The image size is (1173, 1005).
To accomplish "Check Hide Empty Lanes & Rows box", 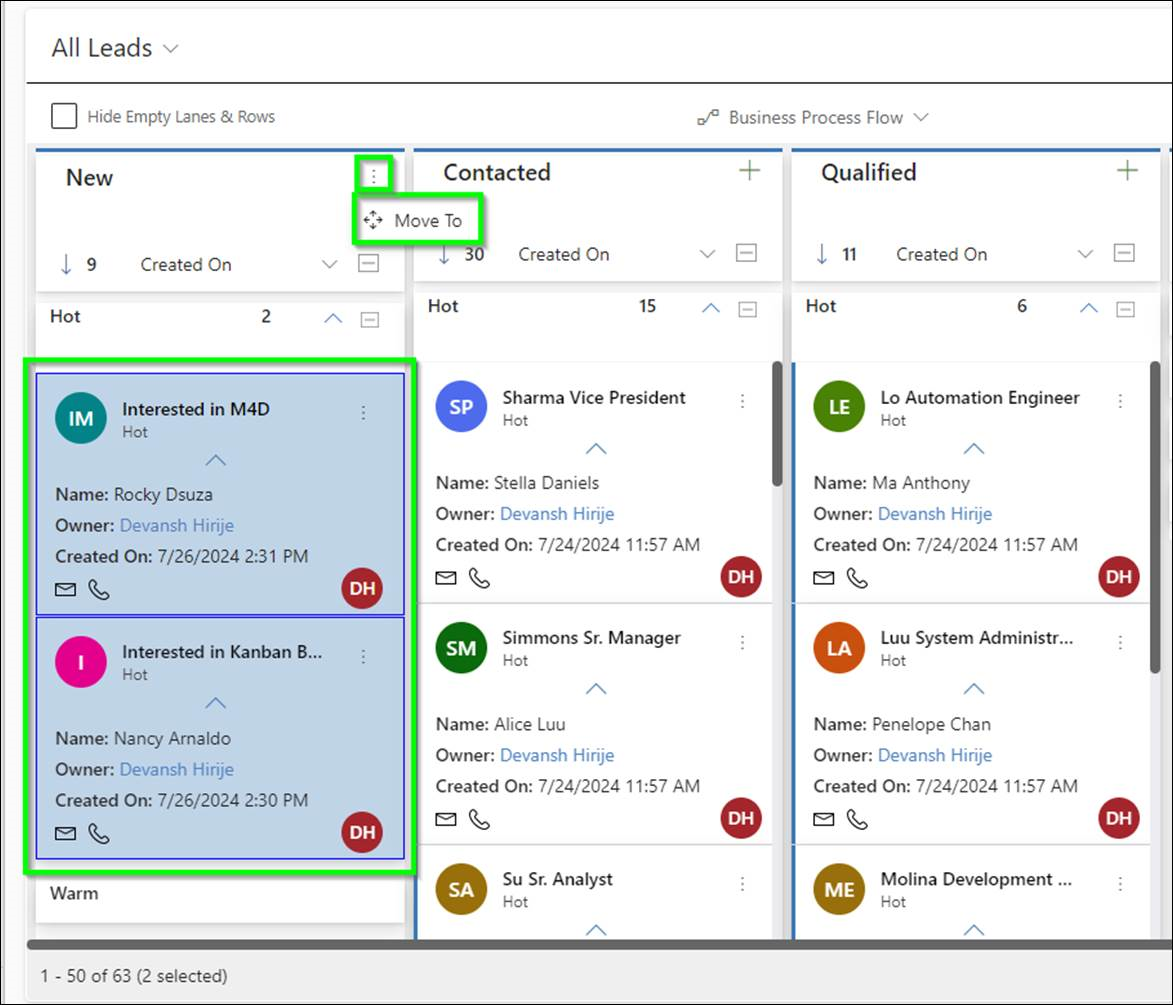I will [64, 116].
